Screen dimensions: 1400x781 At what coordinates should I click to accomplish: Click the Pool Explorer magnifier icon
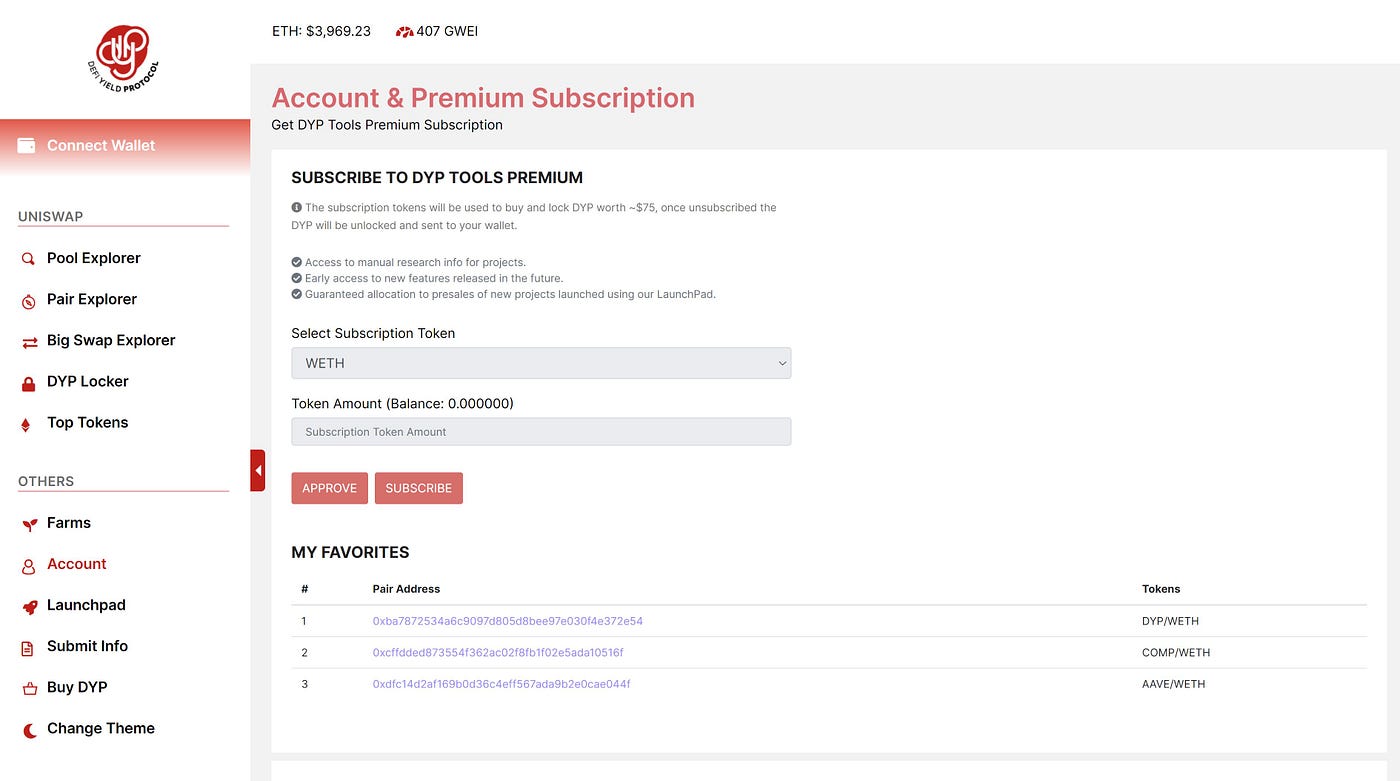click(28, 259)
